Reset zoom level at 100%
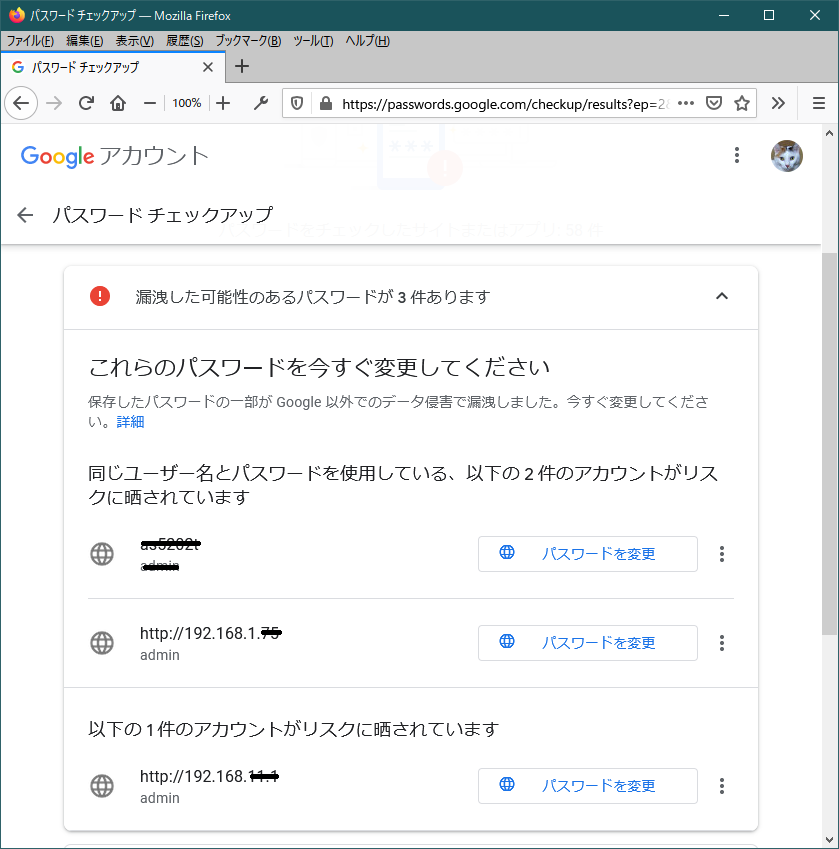 point(187,103)
